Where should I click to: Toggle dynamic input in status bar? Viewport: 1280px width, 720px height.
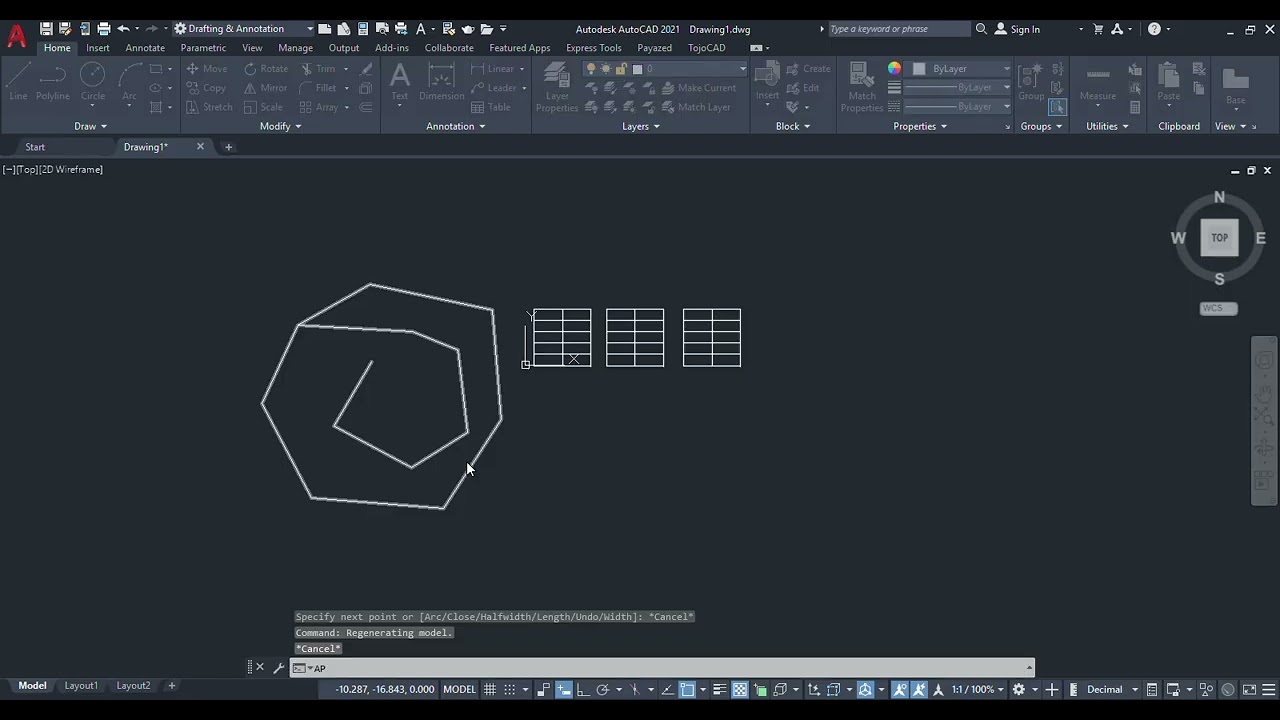(x=564, y=689)
